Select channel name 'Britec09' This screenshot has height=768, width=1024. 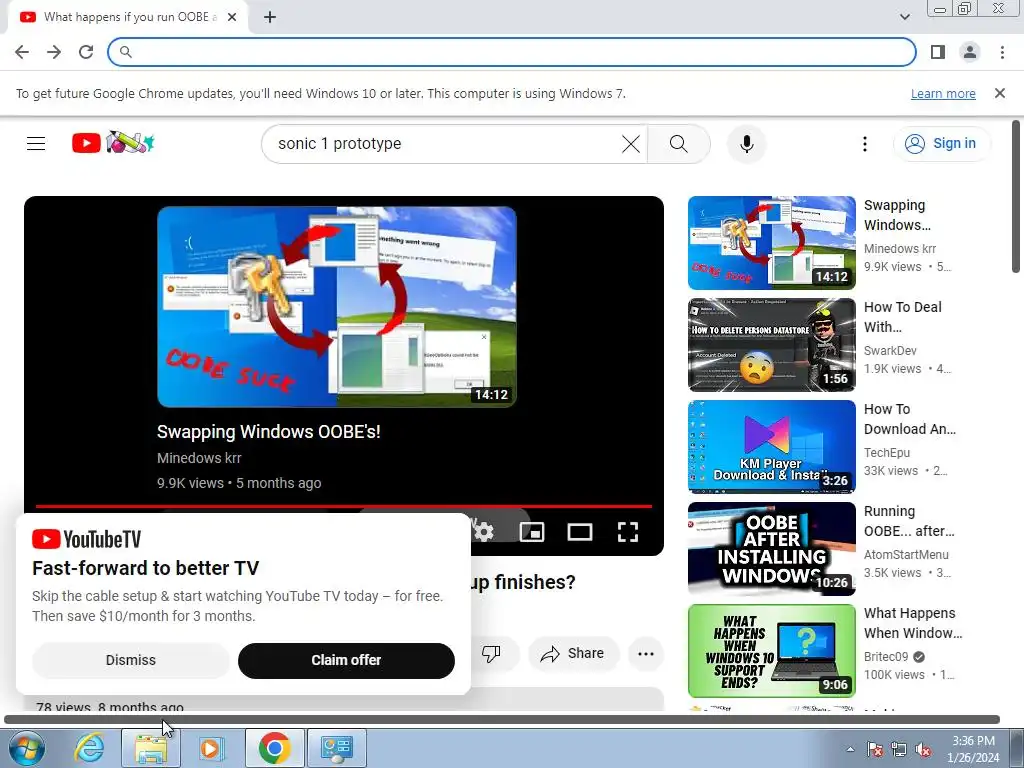point(886,656)
